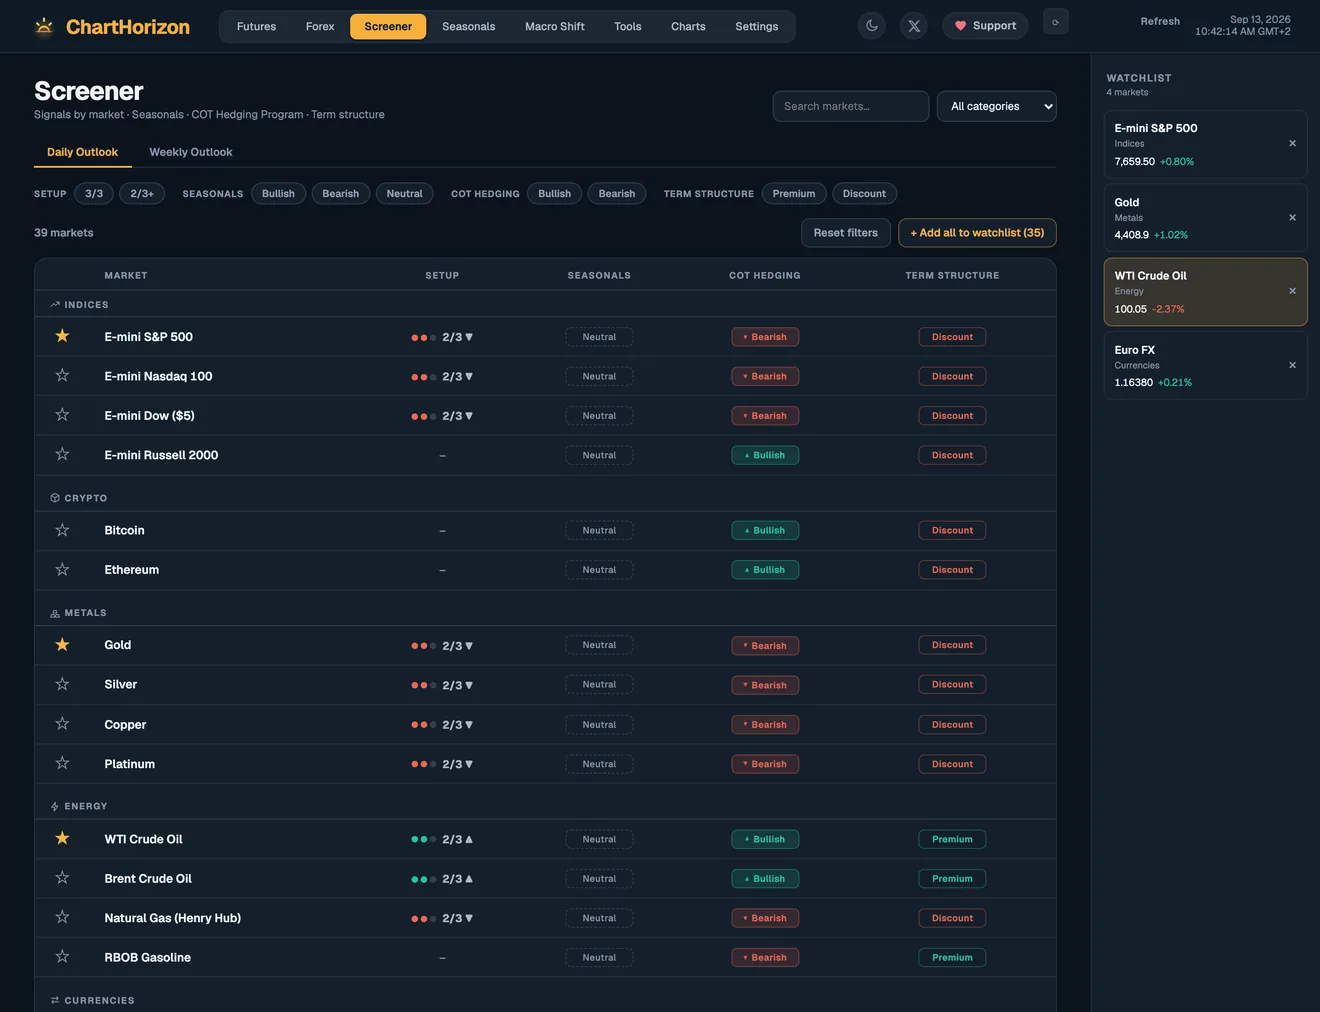Filter setup by 3/3 chip
Viewport: 1320px width, 1012px height.
tap(94, 193)
